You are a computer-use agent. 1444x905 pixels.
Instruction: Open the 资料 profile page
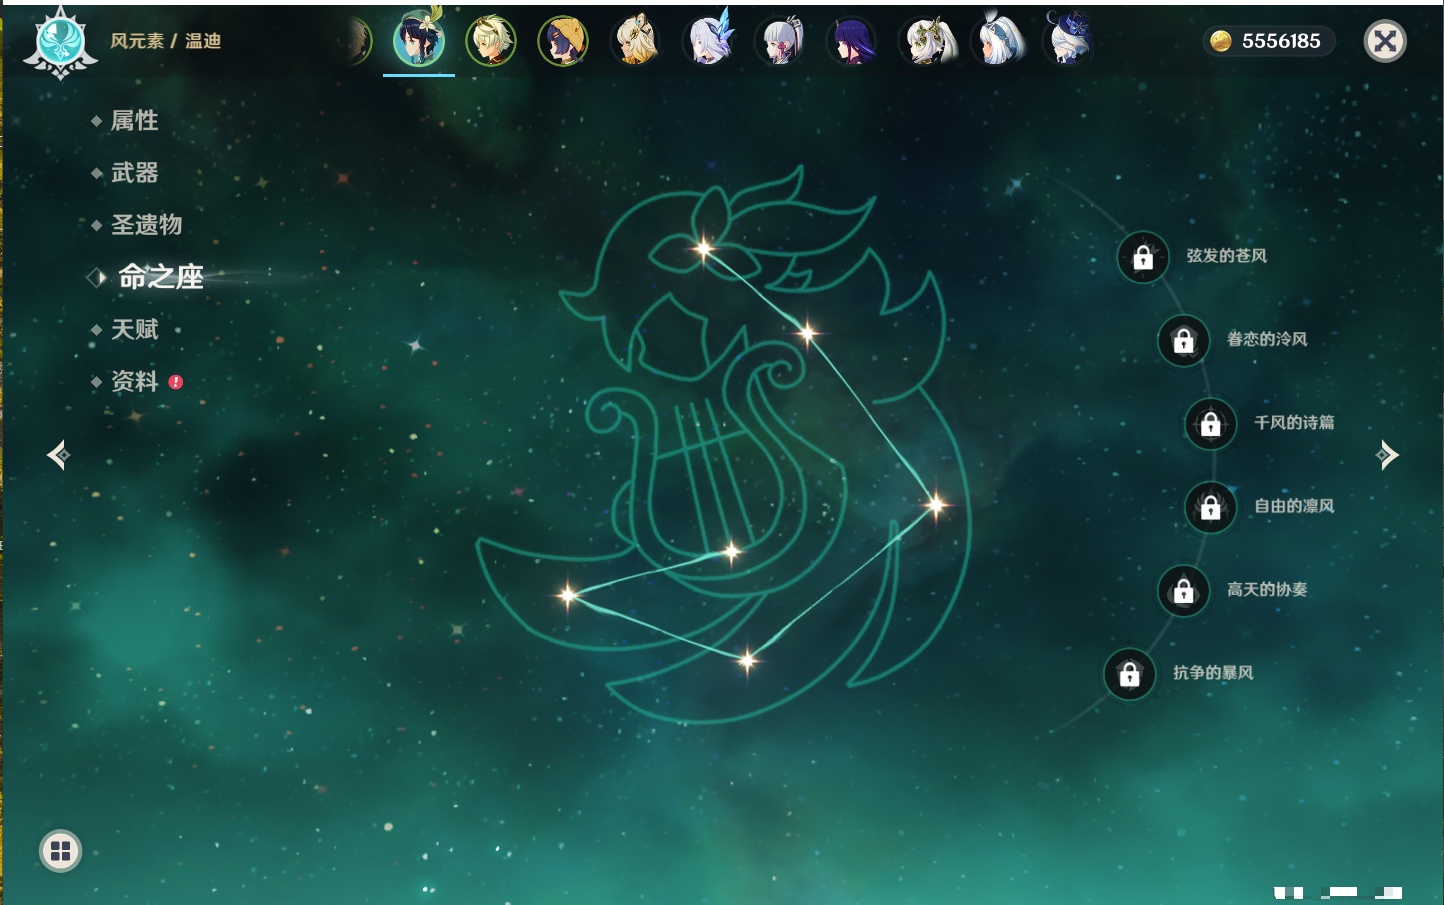(x=134, y=382)
